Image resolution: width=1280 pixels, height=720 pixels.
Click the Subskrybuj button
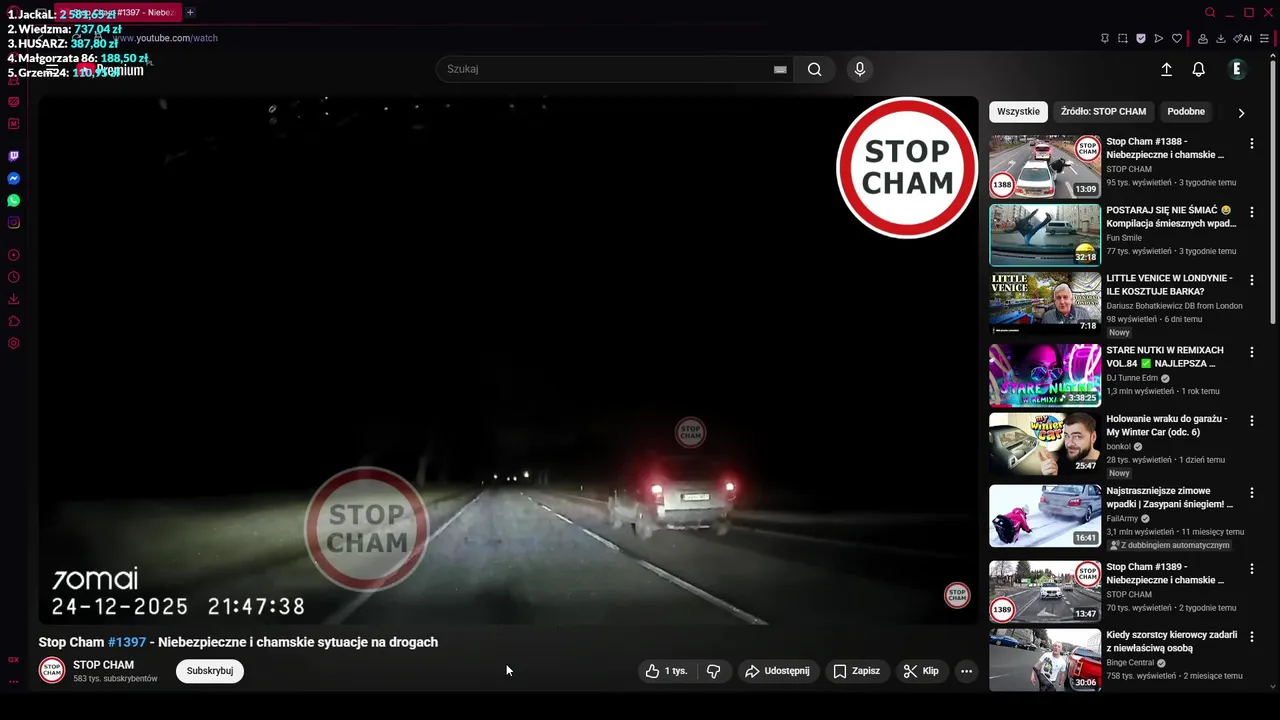point(210,671)
